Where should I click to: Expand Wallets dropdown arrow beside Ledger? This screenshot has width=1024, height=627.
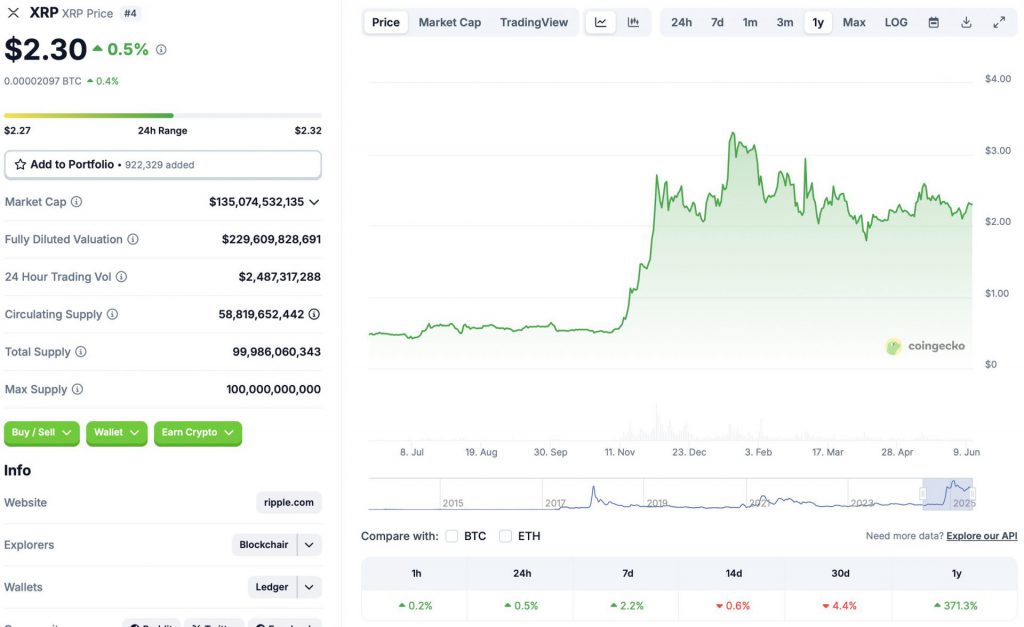[309, 587]
